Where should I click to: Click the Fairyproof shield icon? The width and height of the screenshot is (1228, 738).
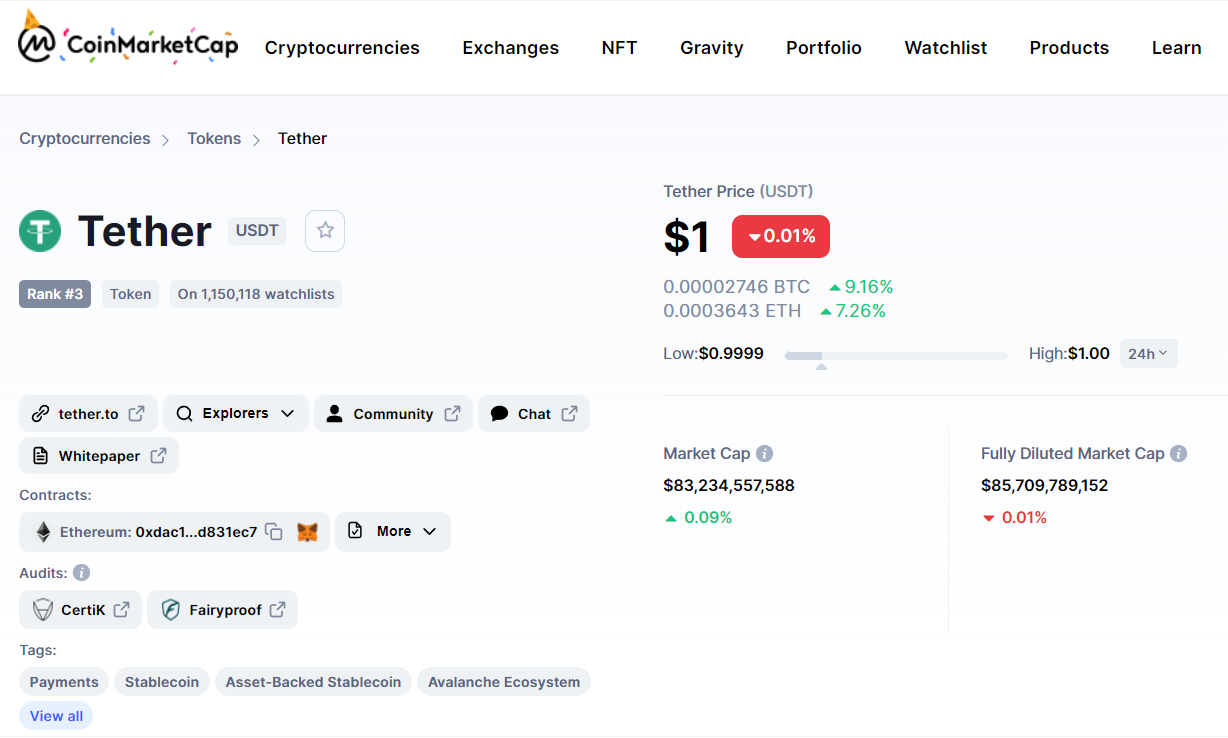tap(171, 609)
